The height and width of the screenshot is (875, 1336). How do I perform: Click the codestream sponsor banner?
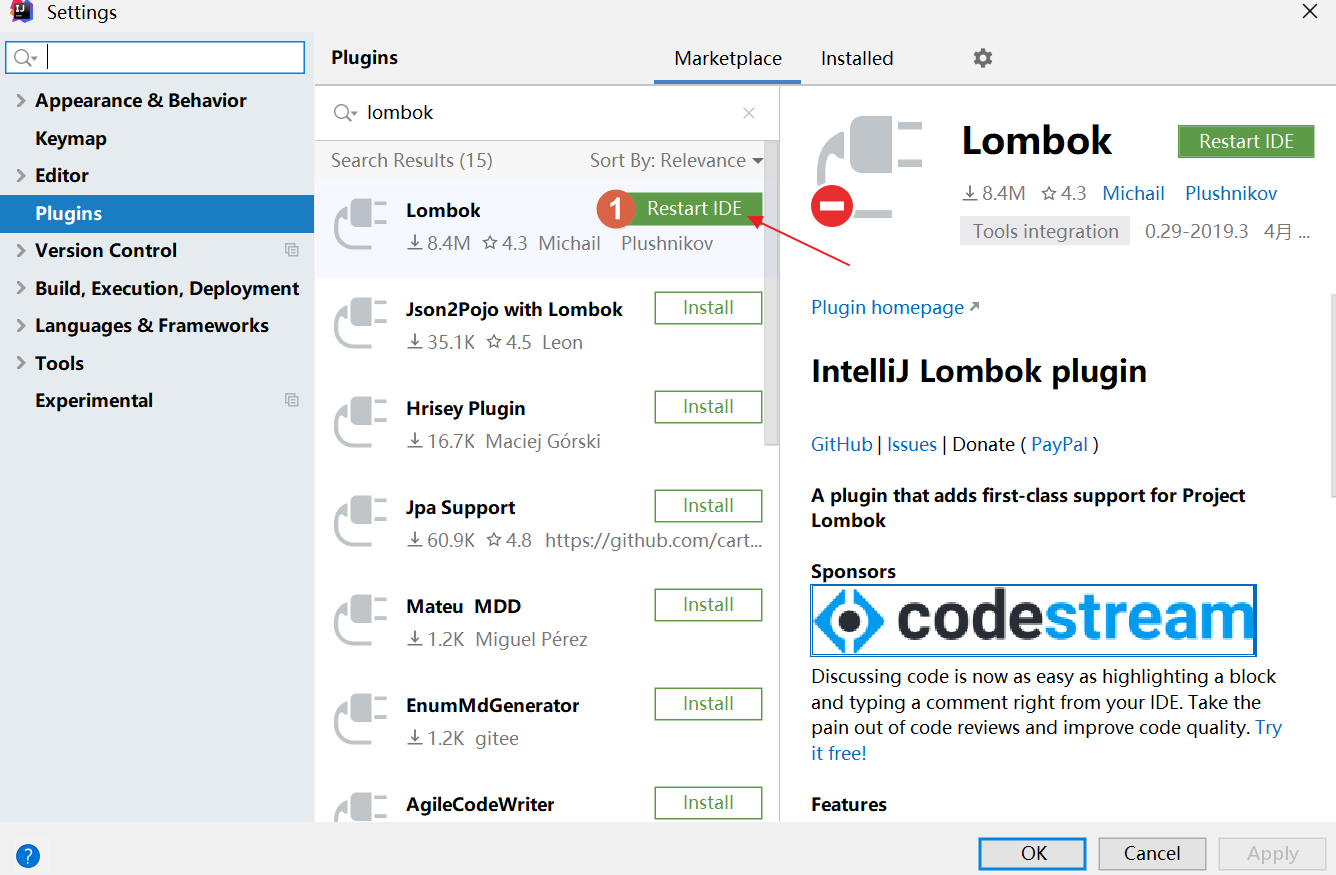(1033, 620)
